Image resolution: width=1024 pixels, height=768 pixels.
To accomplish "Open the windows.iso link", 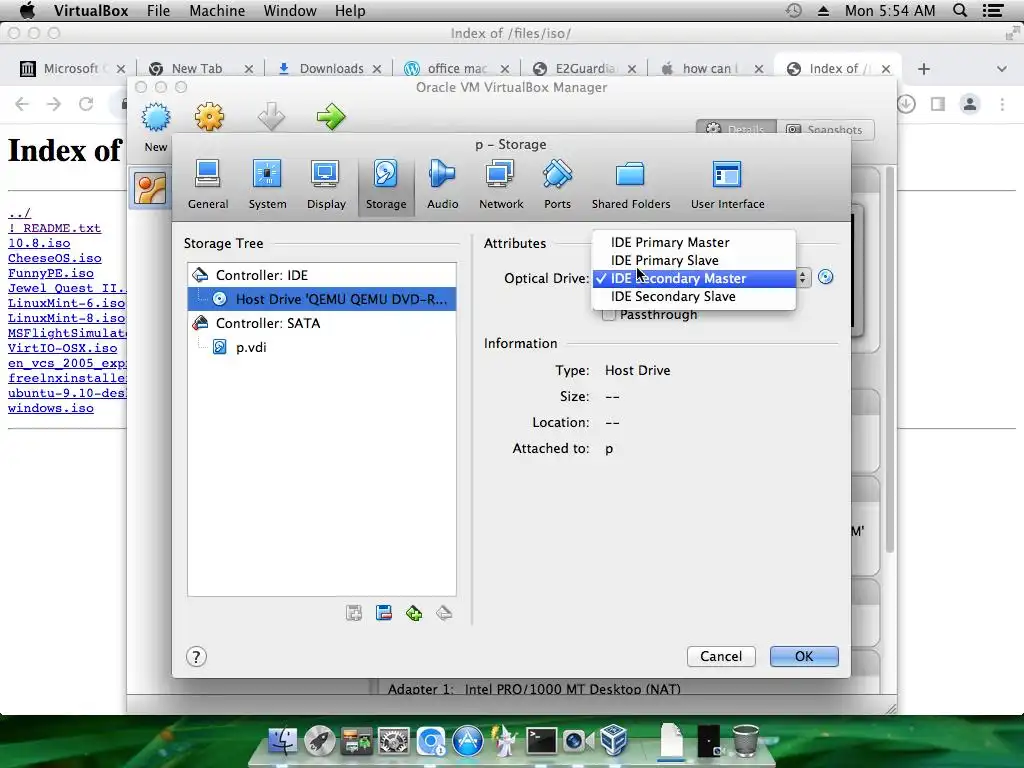I will pyautogui.click(x=50, y=408).
